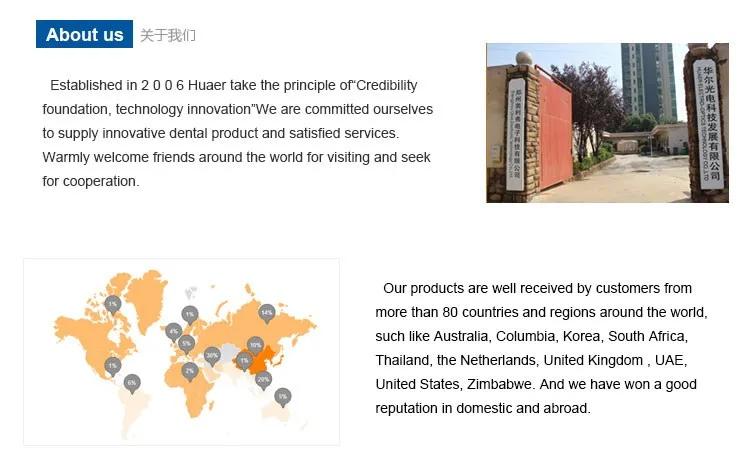
Task: Select the 1% pin over Scandinavia
Action: point(189,314)
